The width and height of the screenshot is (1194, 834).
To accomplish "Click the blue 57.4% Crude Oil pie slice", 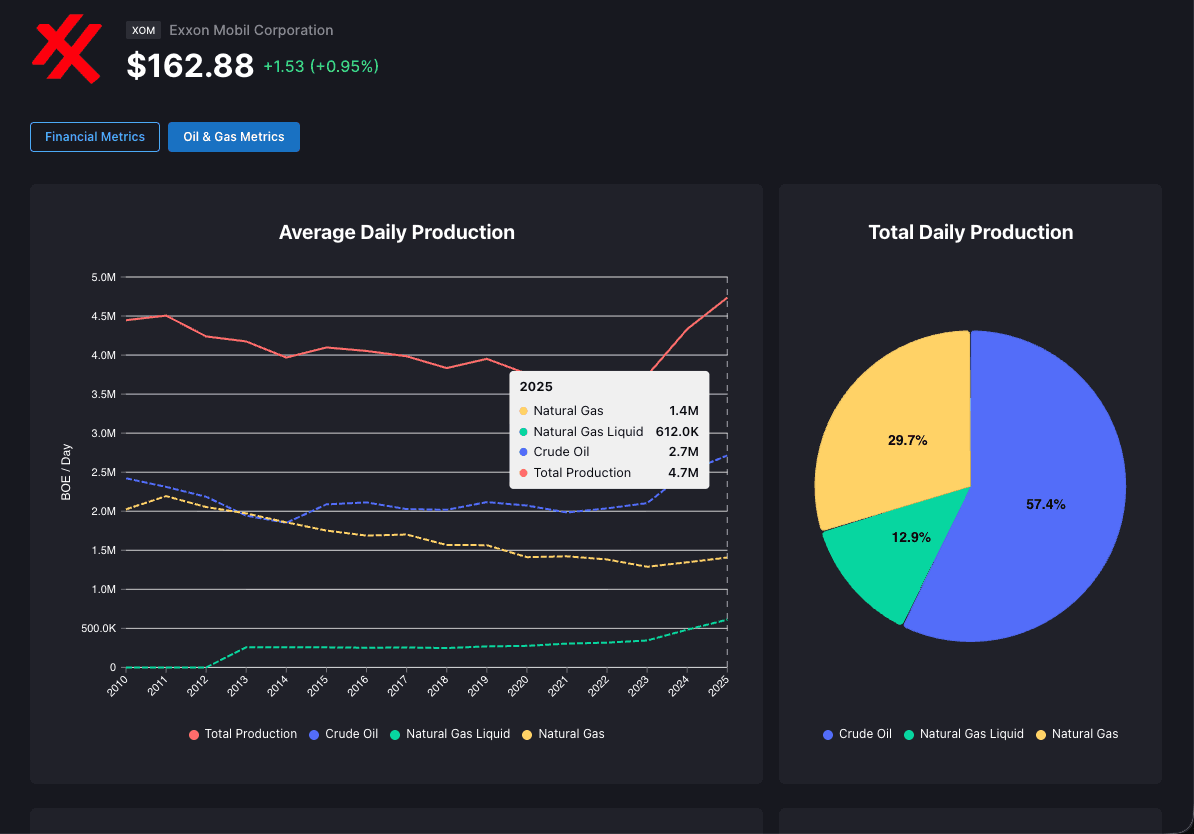I will pos(1046,504).
